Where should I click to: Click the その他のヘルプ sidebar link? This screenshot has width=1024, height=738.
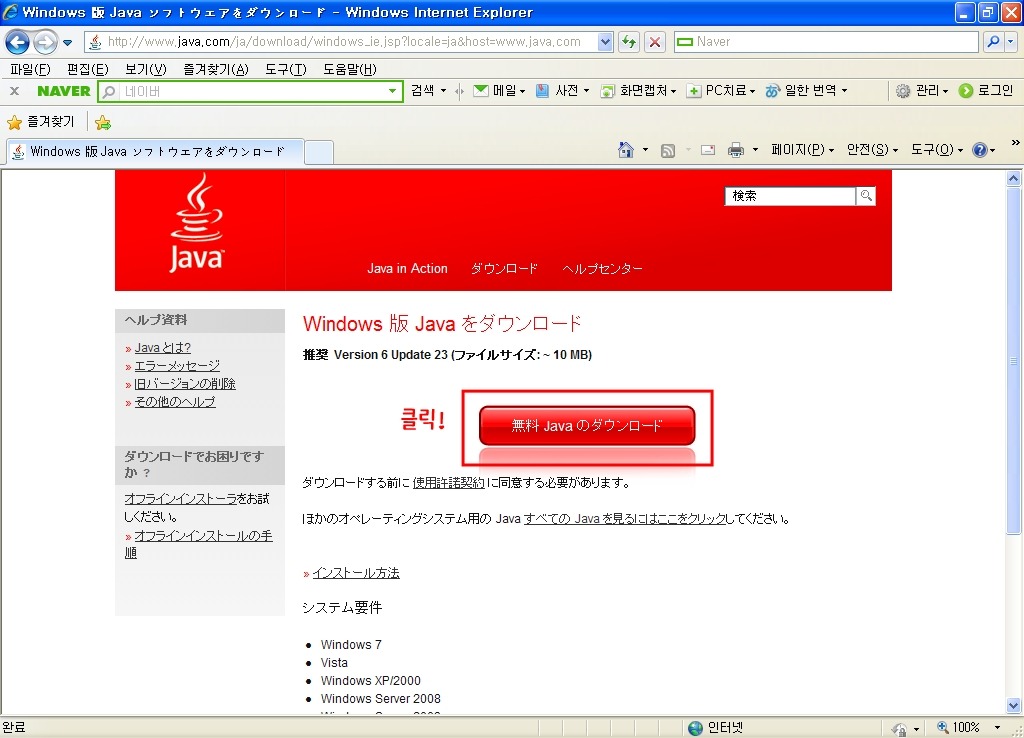coord(175,402)
